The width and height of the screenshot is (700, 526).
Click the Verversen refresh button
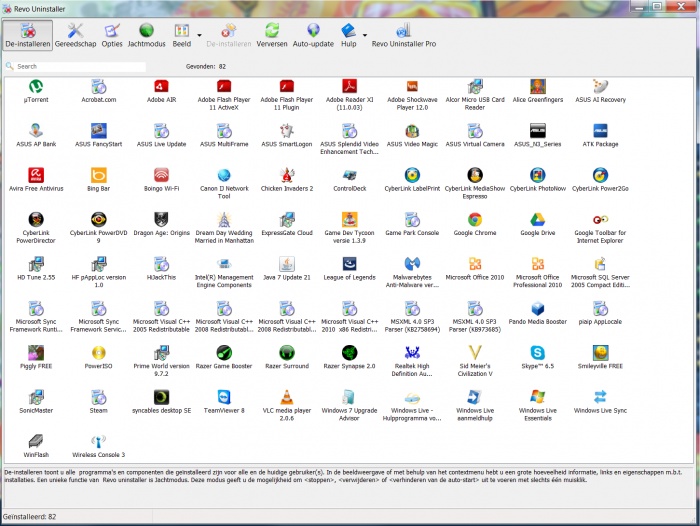tap(272, 35)
